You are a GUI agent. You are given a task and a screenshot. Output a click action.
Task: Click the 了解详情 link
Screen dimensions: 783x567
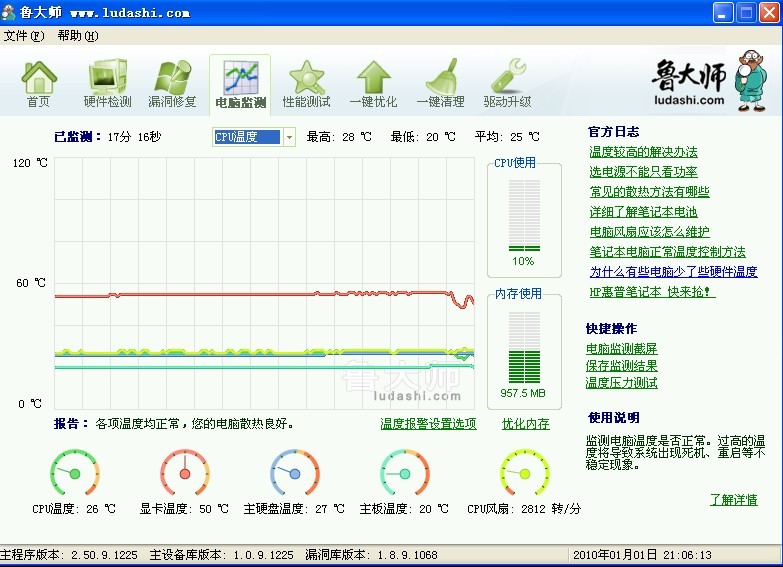pos(734,500)
